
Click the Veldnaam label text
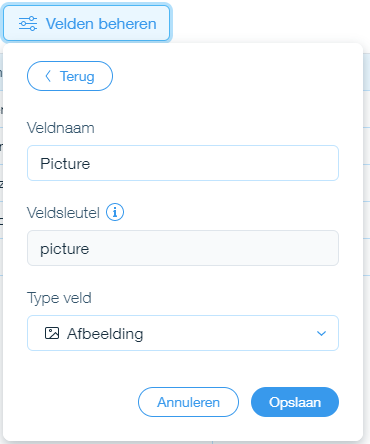[61, 128]
